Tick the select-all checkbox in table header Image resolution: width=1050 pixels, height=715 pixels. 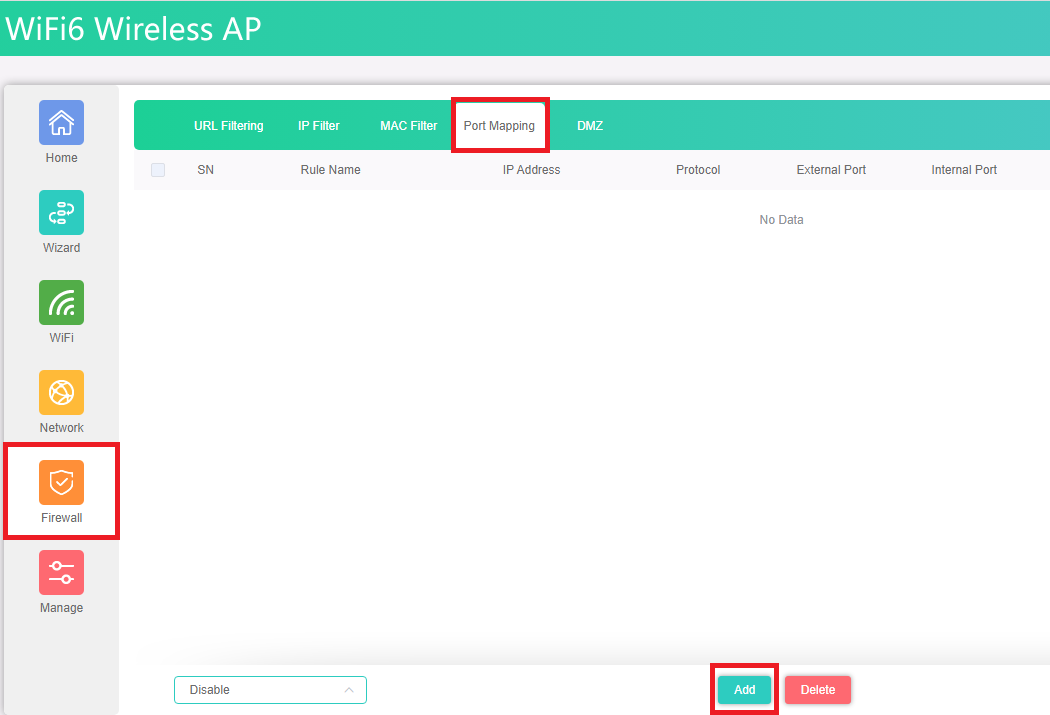158,170
